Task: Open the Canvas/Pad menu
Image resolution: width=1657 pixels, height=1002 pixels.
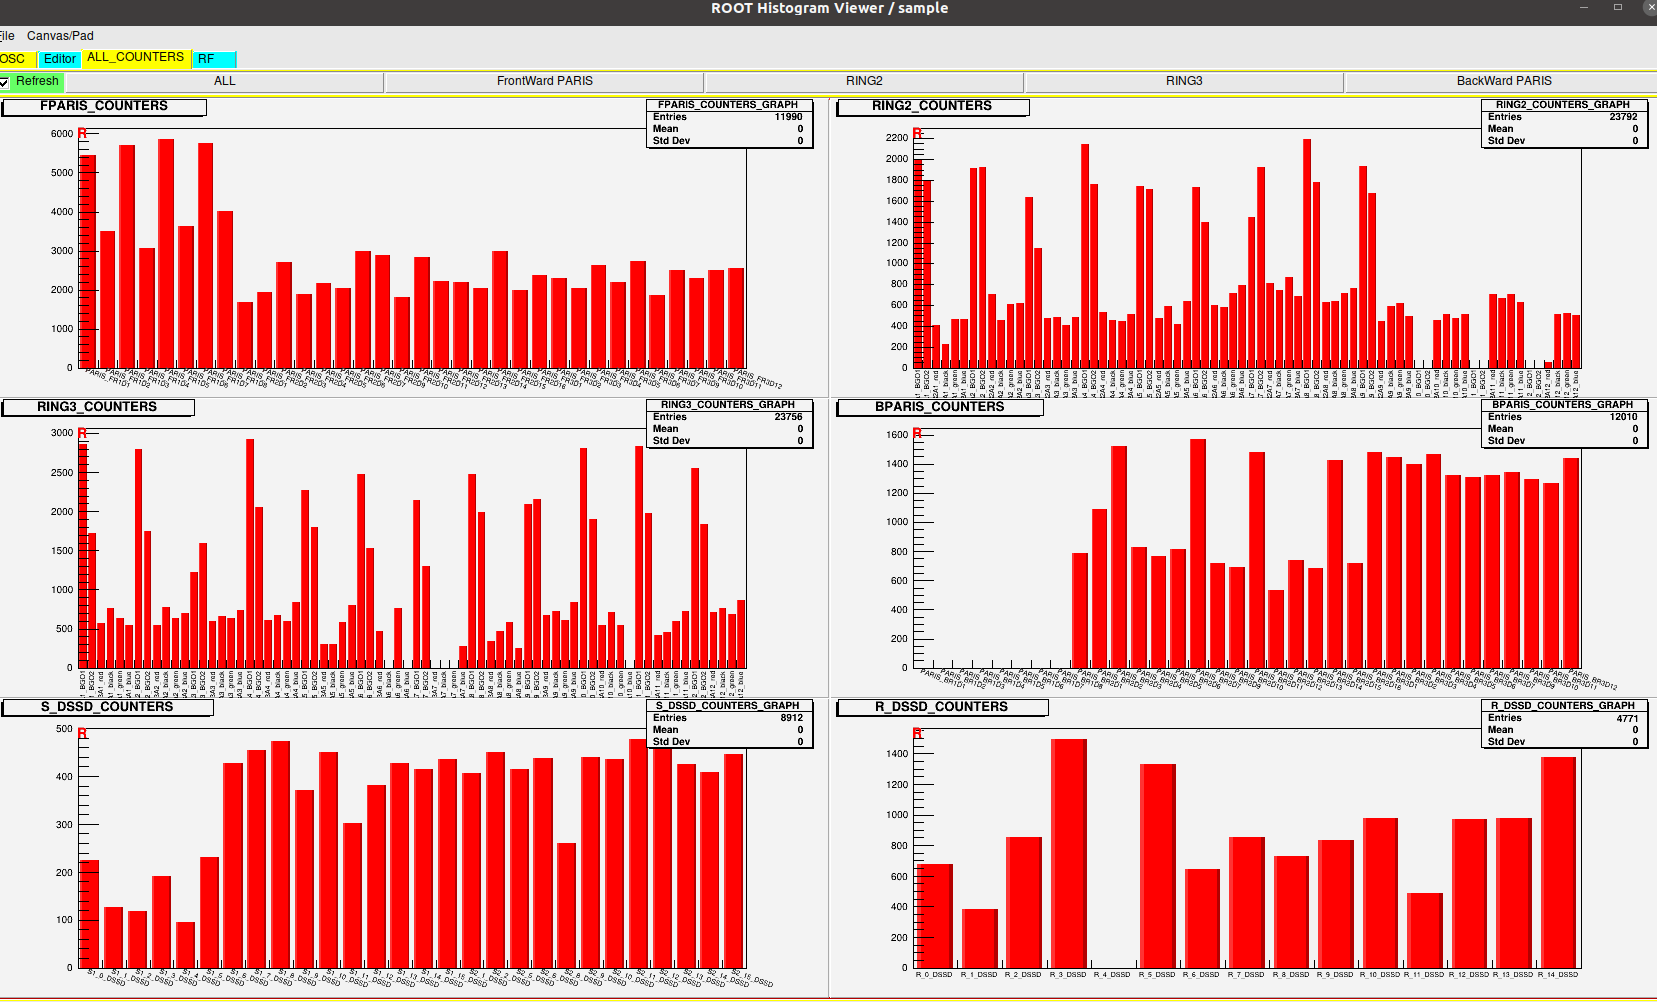Action: [60, 36]
